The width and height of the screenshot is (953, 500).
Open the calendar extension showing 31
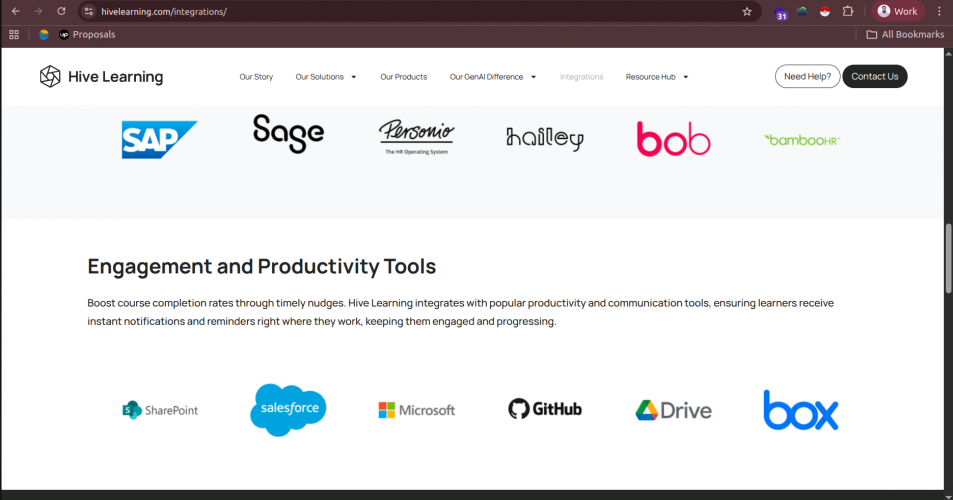(780, 13)
